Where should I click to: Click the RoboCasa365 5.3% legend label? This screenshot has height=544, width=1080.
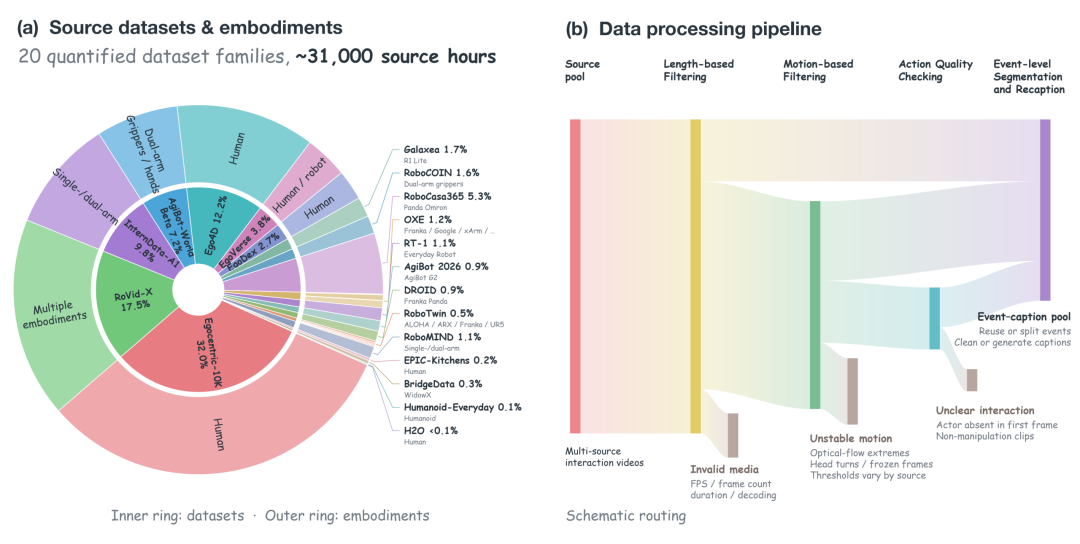tap(448, 196)
